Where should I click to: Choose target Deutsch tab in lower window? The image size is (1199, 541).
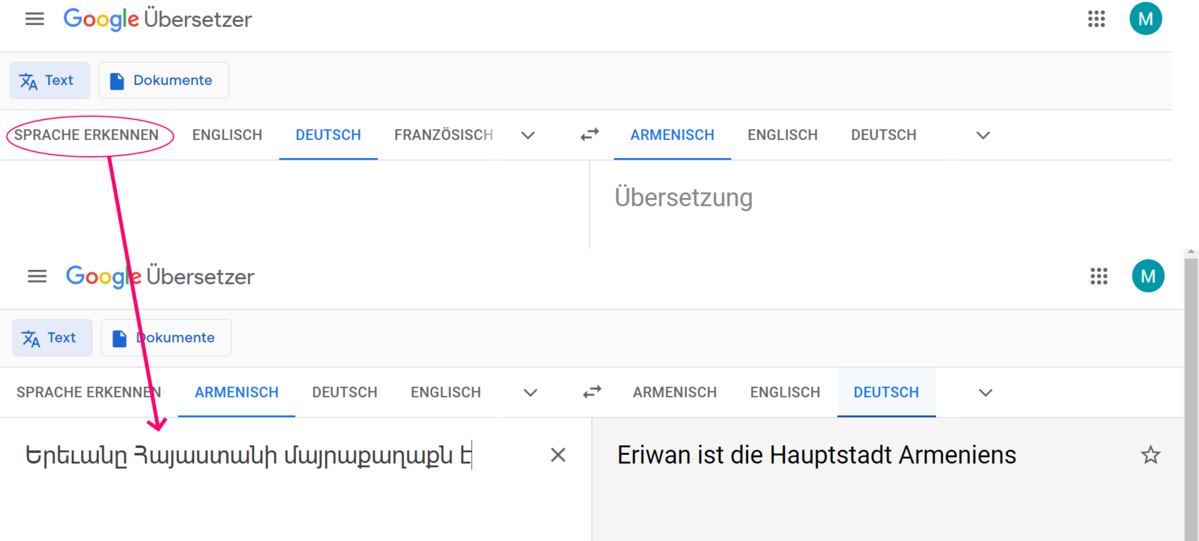click(x=886, y=393)
